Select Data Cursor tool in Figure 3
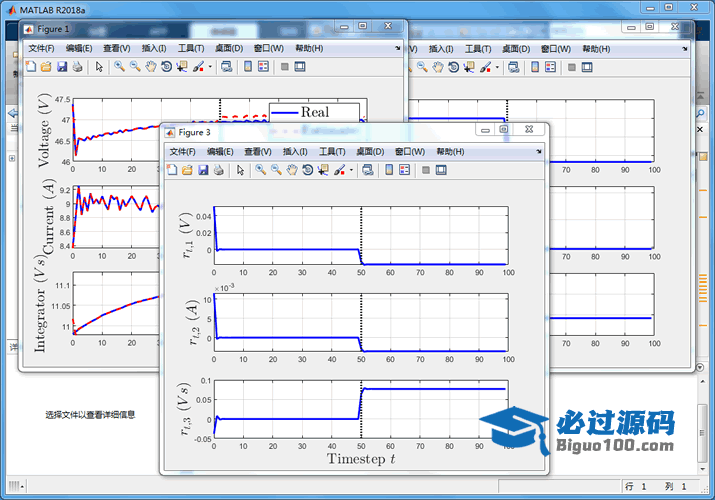This screenshot has height=500, width=715. pos(323,170)
